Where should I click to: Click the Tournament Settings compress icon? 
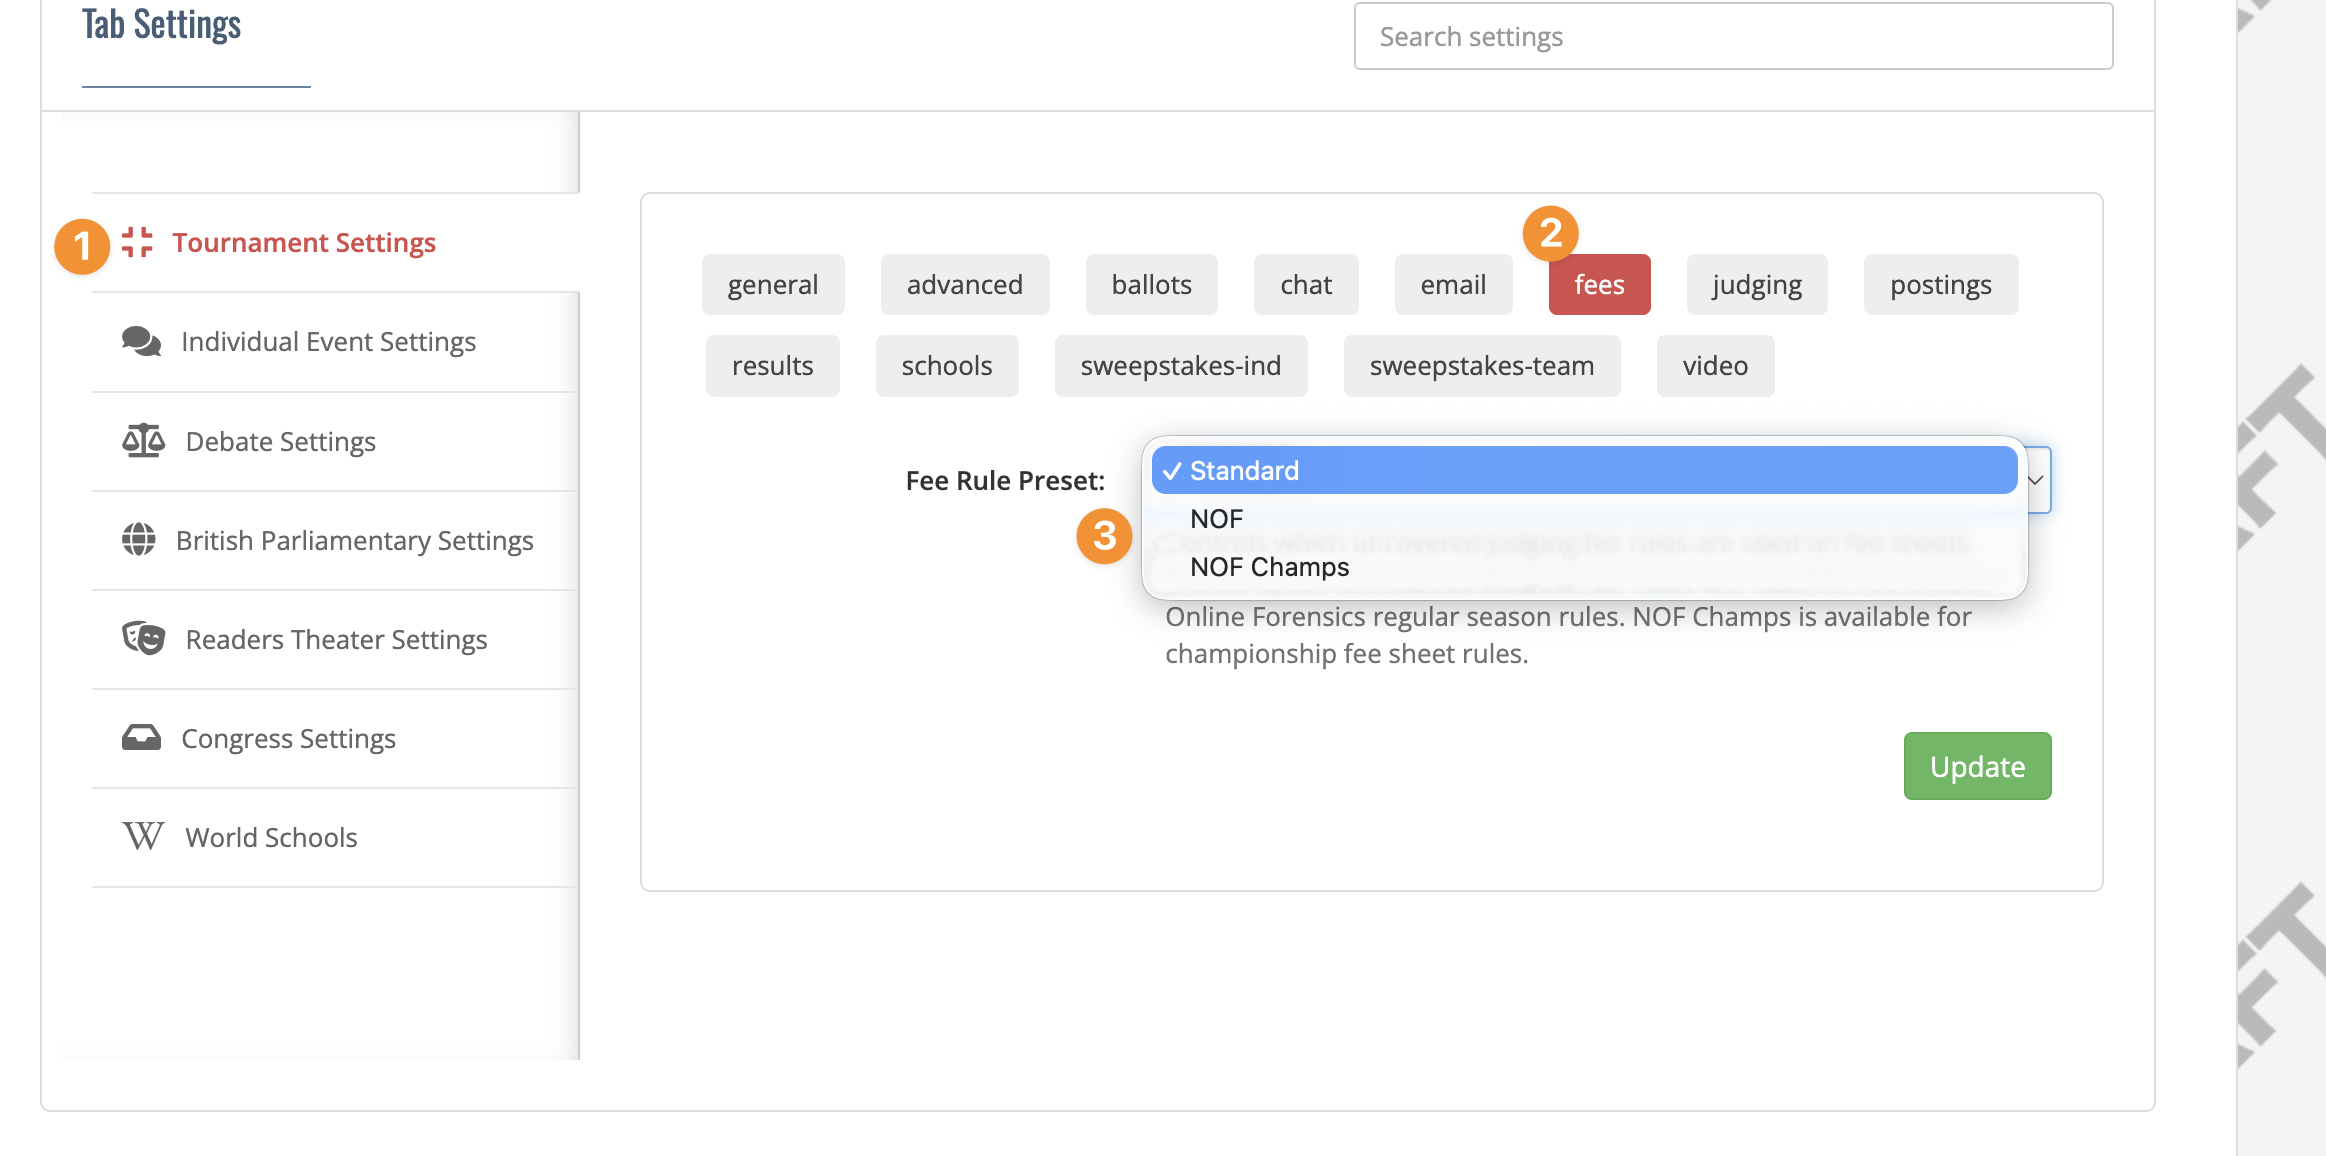click(137, 242)
